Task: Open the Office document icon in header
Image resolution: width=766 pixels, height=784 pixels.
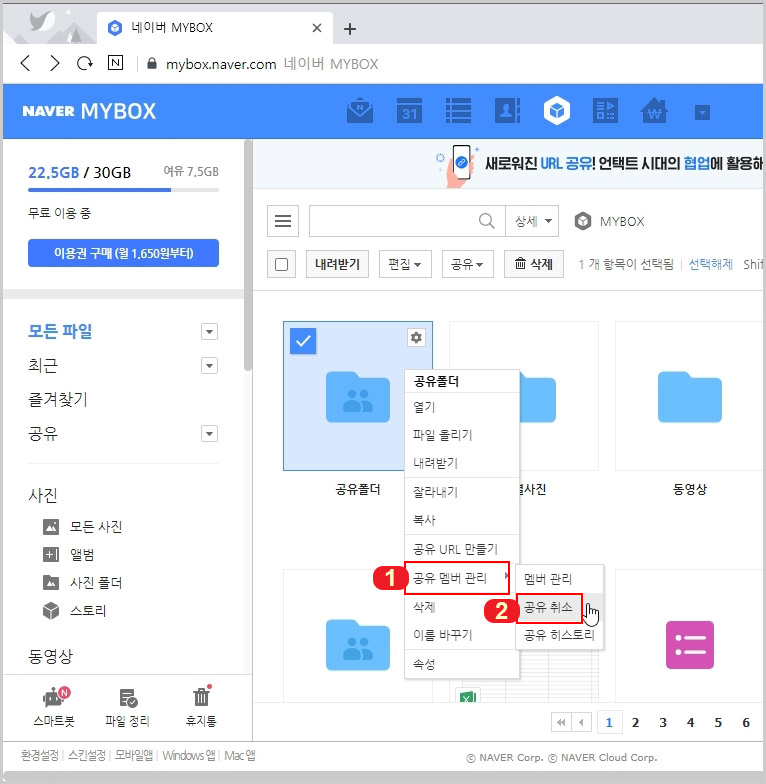Action: coord(605,110)
